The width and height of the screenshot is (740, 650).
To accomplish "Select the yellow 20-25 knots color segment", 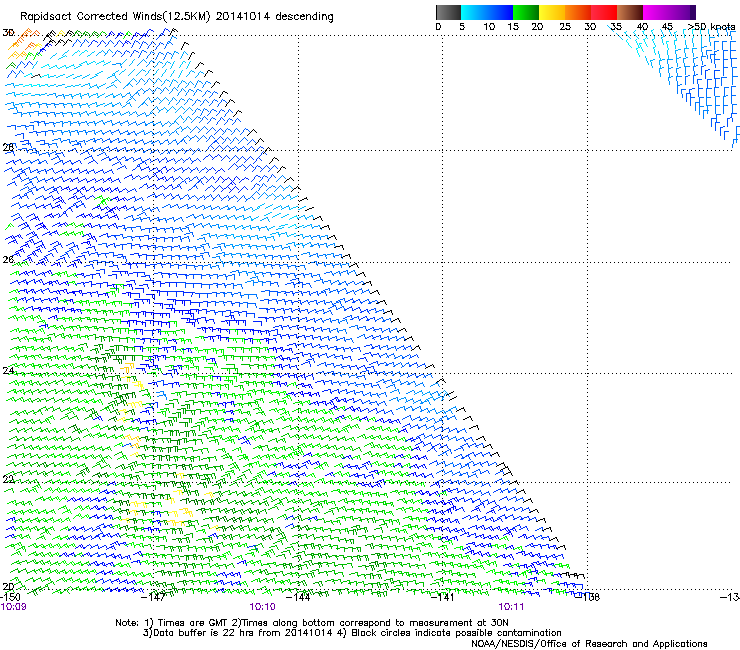I will (552, 12).
